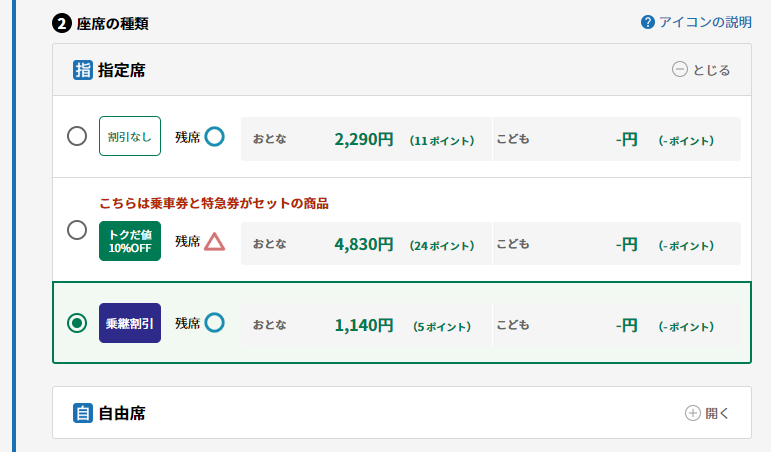Click the circle availability icon in 乗継割引 row

pyautogui.click(x=214, y=323)
